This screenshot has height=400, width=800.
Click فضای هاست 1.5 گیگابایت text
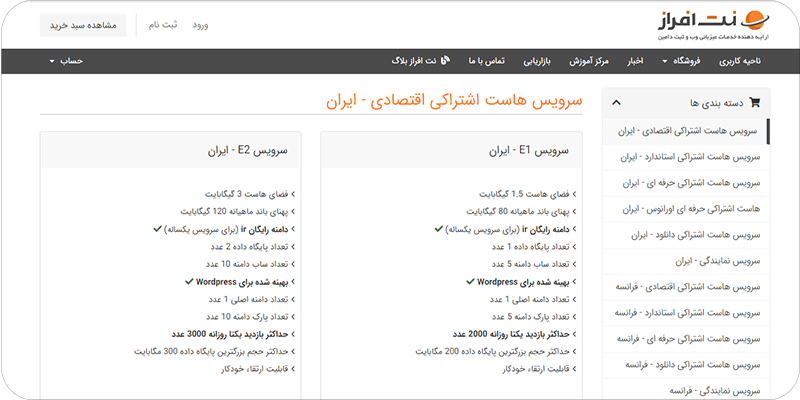coord(524,194)
